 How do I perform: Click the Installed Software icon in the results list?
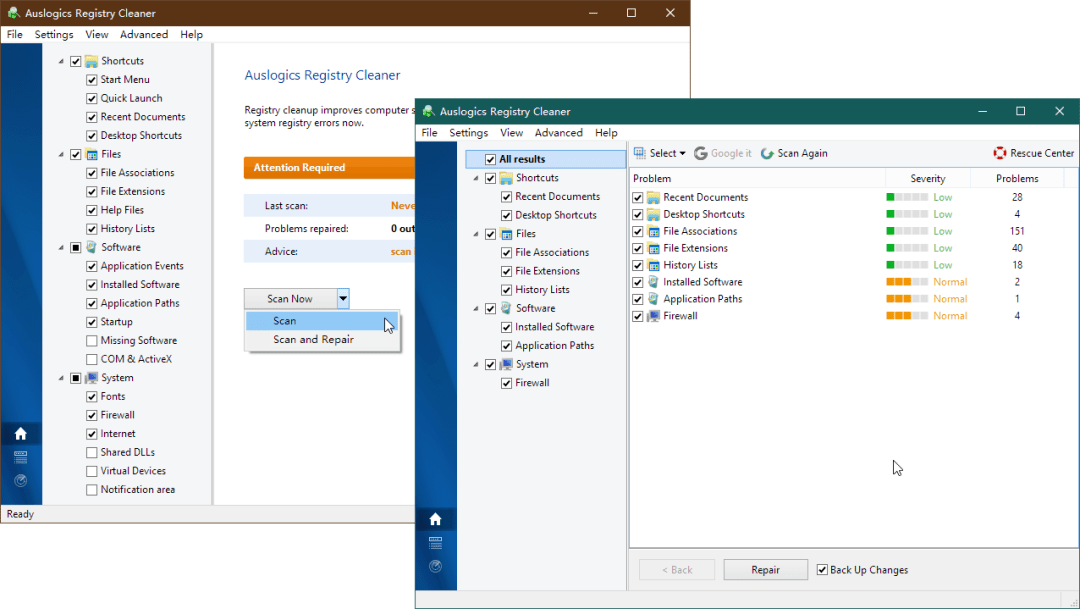pyautogui.click(x=653, y=282)
